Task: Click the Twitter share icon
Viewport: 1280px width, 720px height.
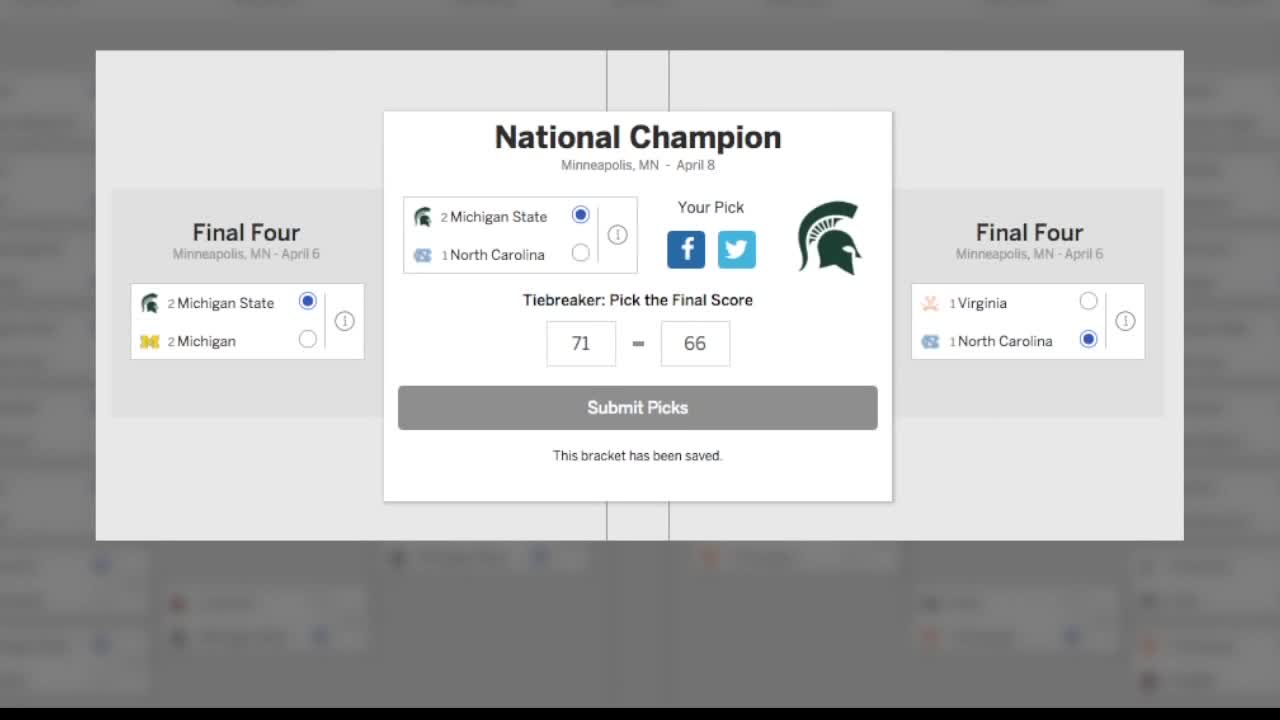Action: (x=737, y=250)
